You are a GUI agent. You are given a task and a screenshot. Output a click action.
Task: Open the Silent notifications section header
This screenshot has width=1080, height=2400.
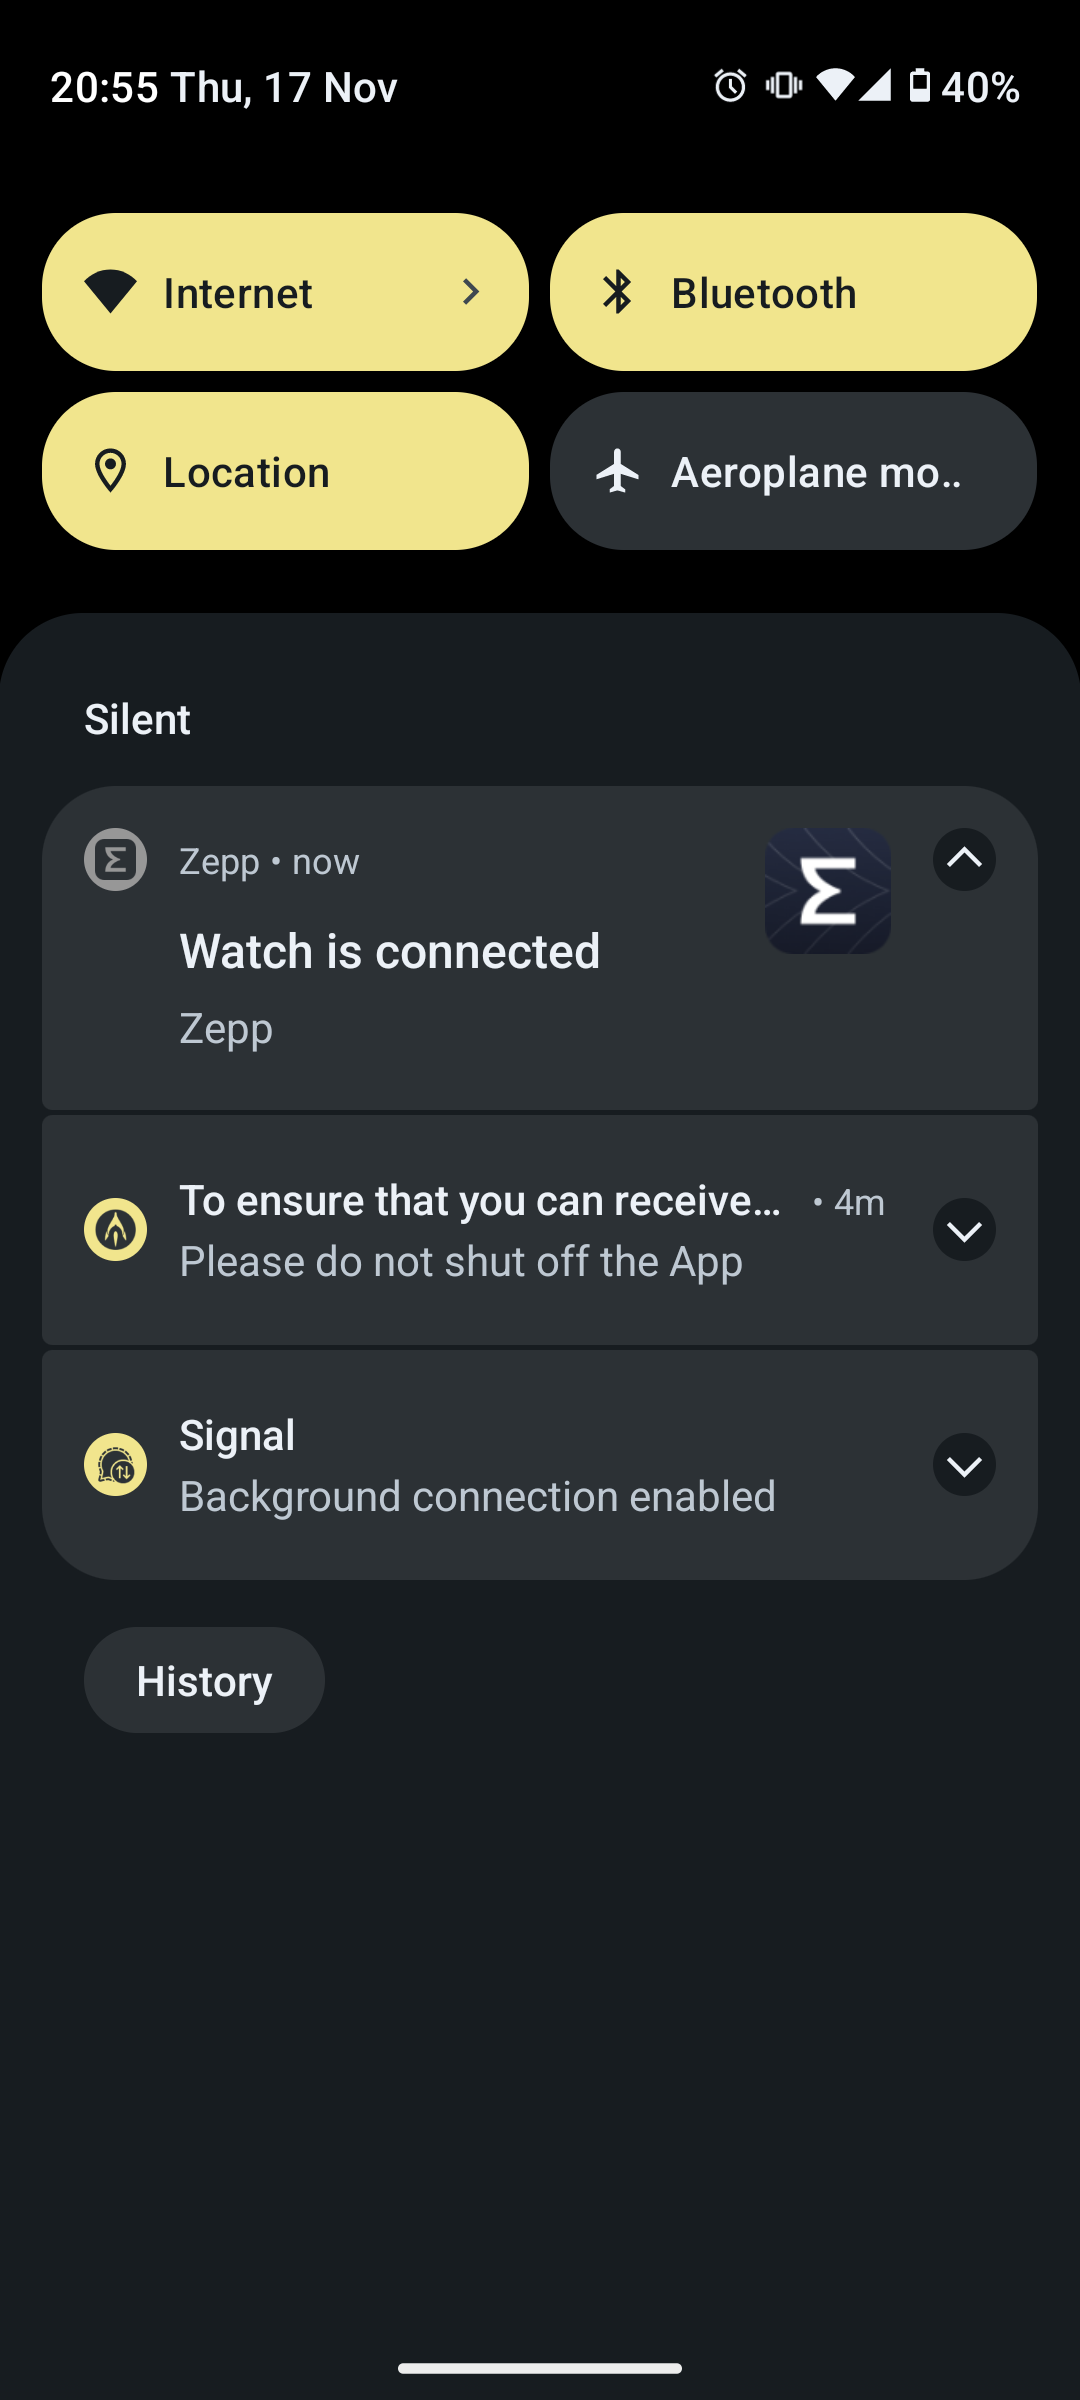click(x=137, y=719)
